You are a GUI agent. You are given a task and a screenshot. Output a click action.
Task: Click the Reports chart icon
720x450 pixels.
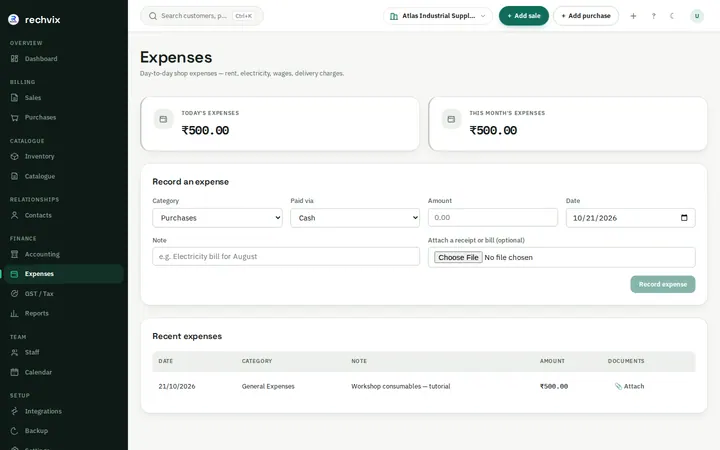click(15, 314)
